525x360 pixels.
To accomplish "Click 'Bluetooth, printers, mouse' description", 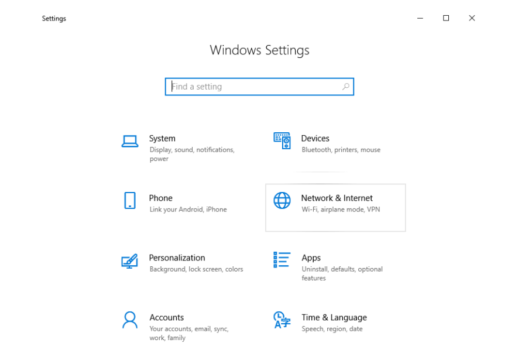I will 341,150.
